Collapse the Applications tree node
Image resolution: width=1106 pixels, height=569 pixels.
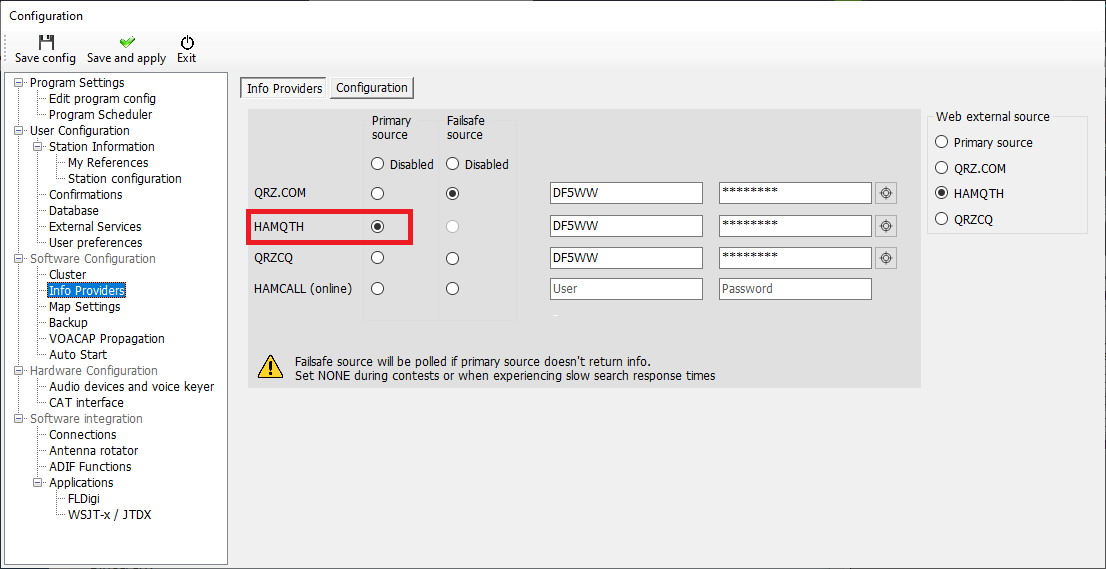pyautogui.click(x=38, y=483)
